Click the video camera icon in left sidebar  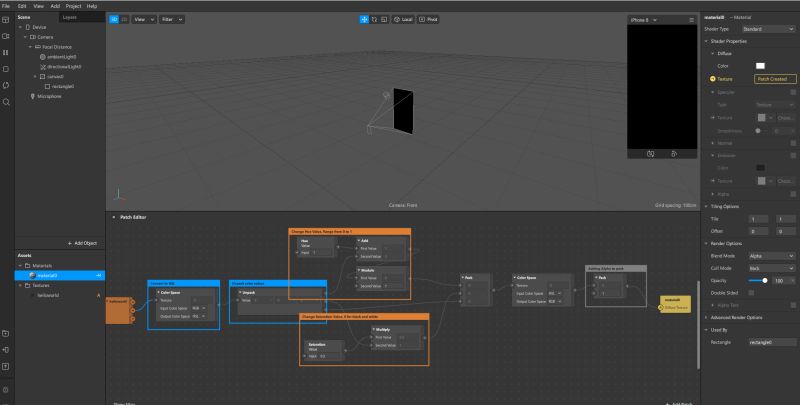tap(6, 36)
